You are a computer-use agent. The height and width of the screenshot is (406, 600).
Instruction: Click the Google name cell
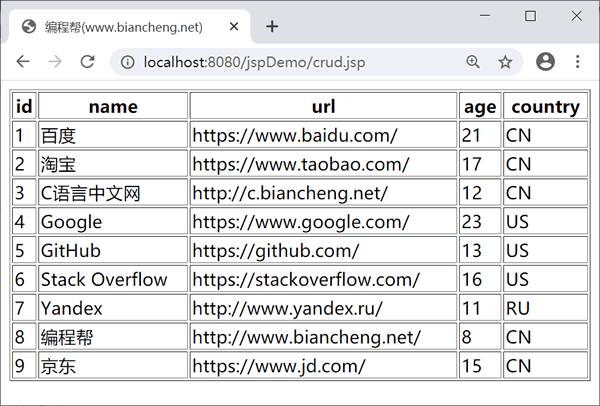(x=113, y=221)
